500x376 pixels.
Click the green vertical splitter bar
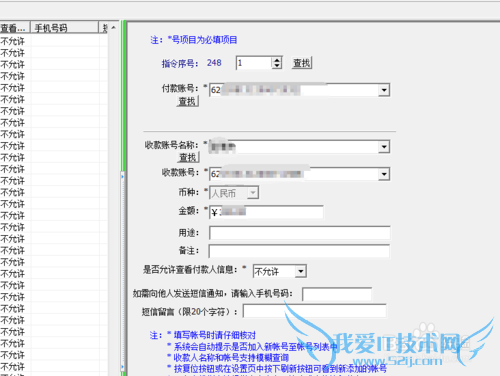[123, 97]
